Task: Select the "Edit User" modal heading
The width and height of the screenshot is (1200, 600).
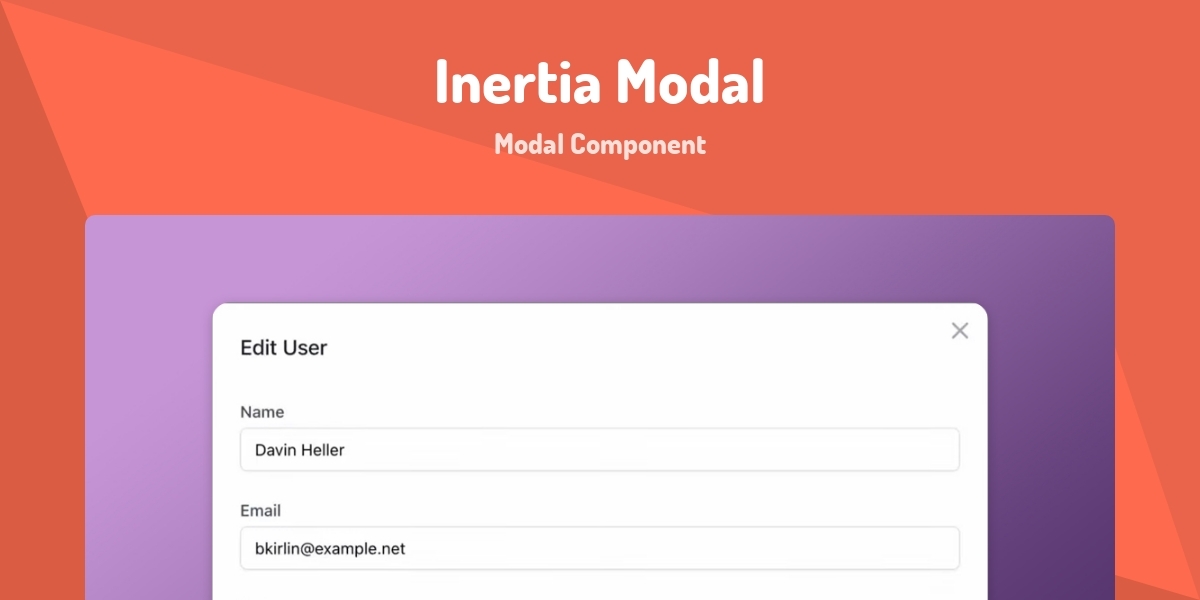Action: point(284,348)
